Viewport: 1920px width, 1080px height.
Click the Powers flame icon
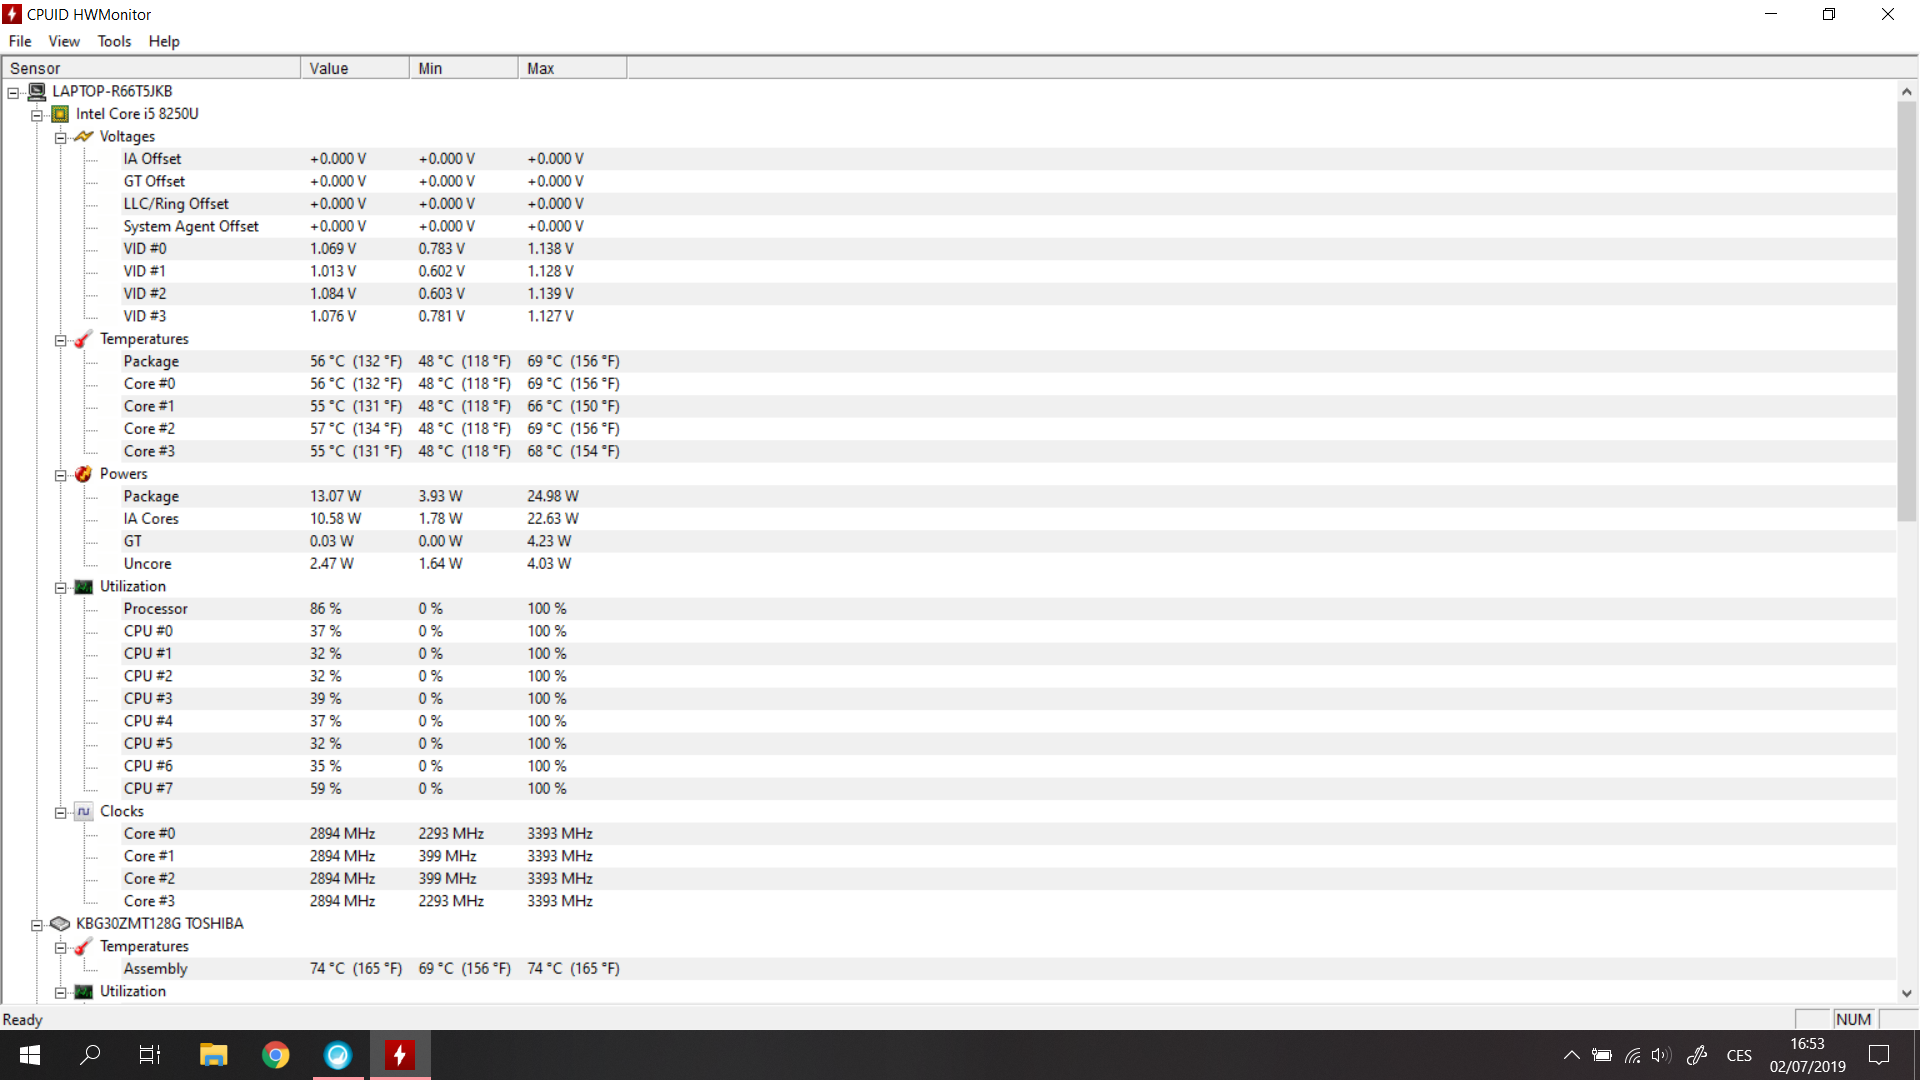84,474
